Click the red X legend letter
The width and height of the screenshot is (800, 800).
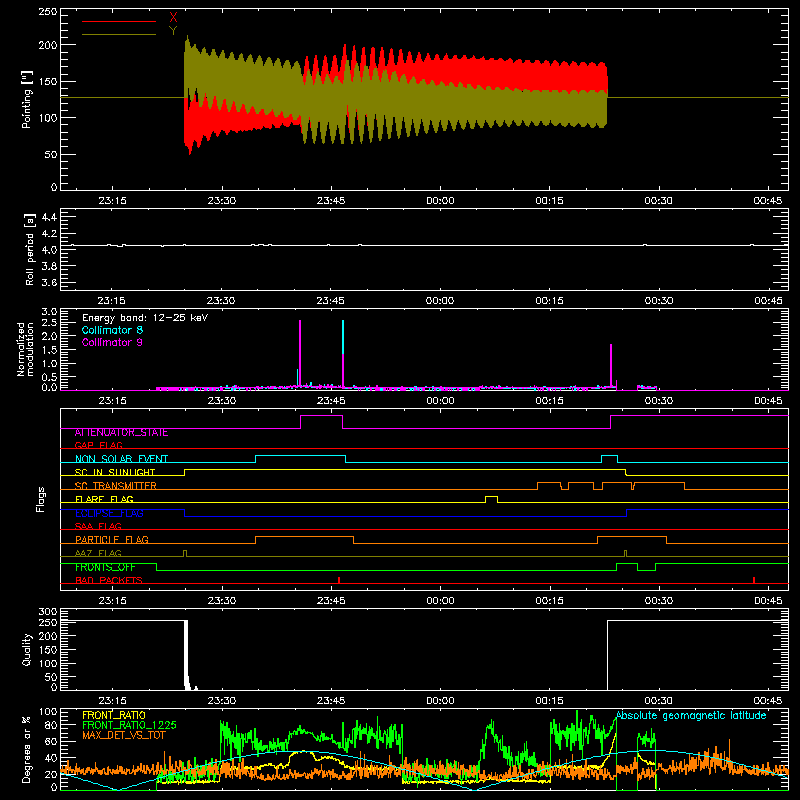173,18
